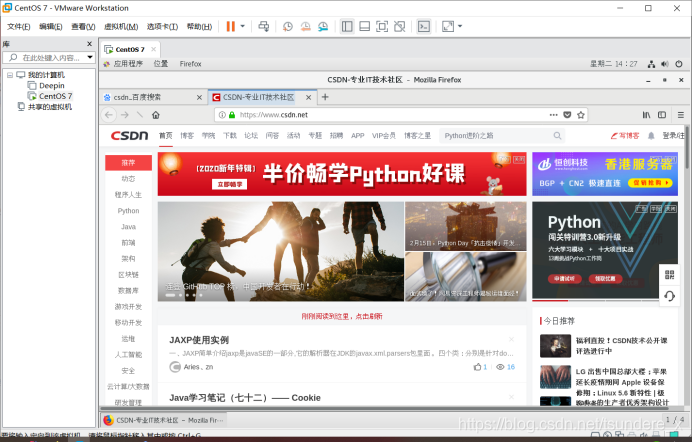Click the customer service headset icon
Viewport: 692px width, 443px height.
669,296
